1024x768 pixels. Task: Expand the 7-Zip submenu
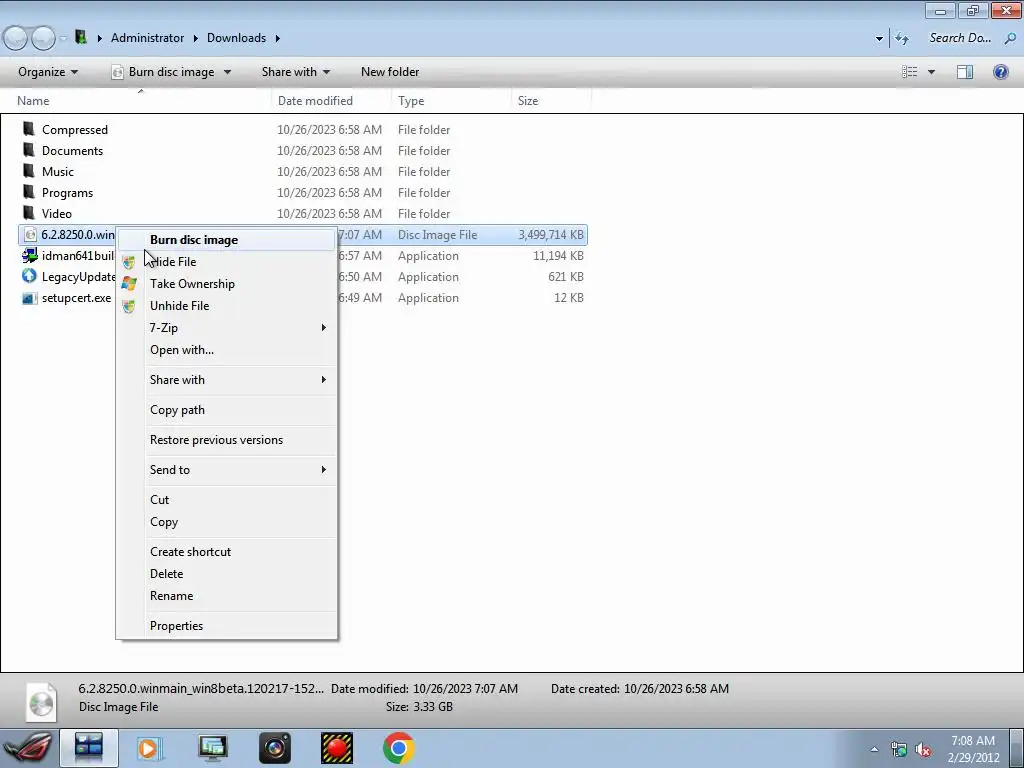click(227, 328)
